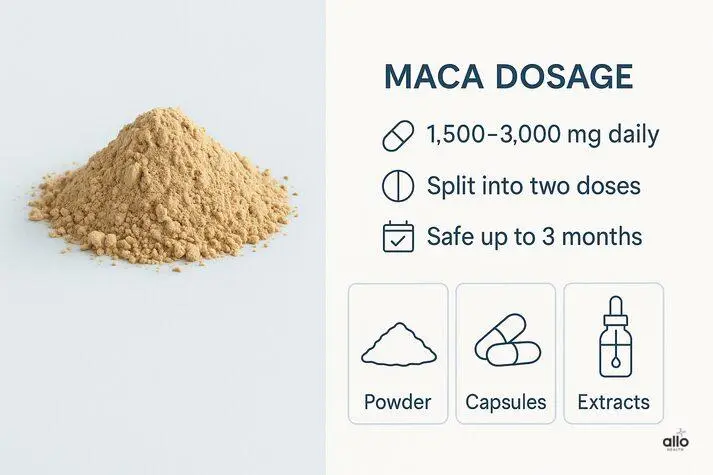Click the word DOSAGE in the heading

coord(561,79)
